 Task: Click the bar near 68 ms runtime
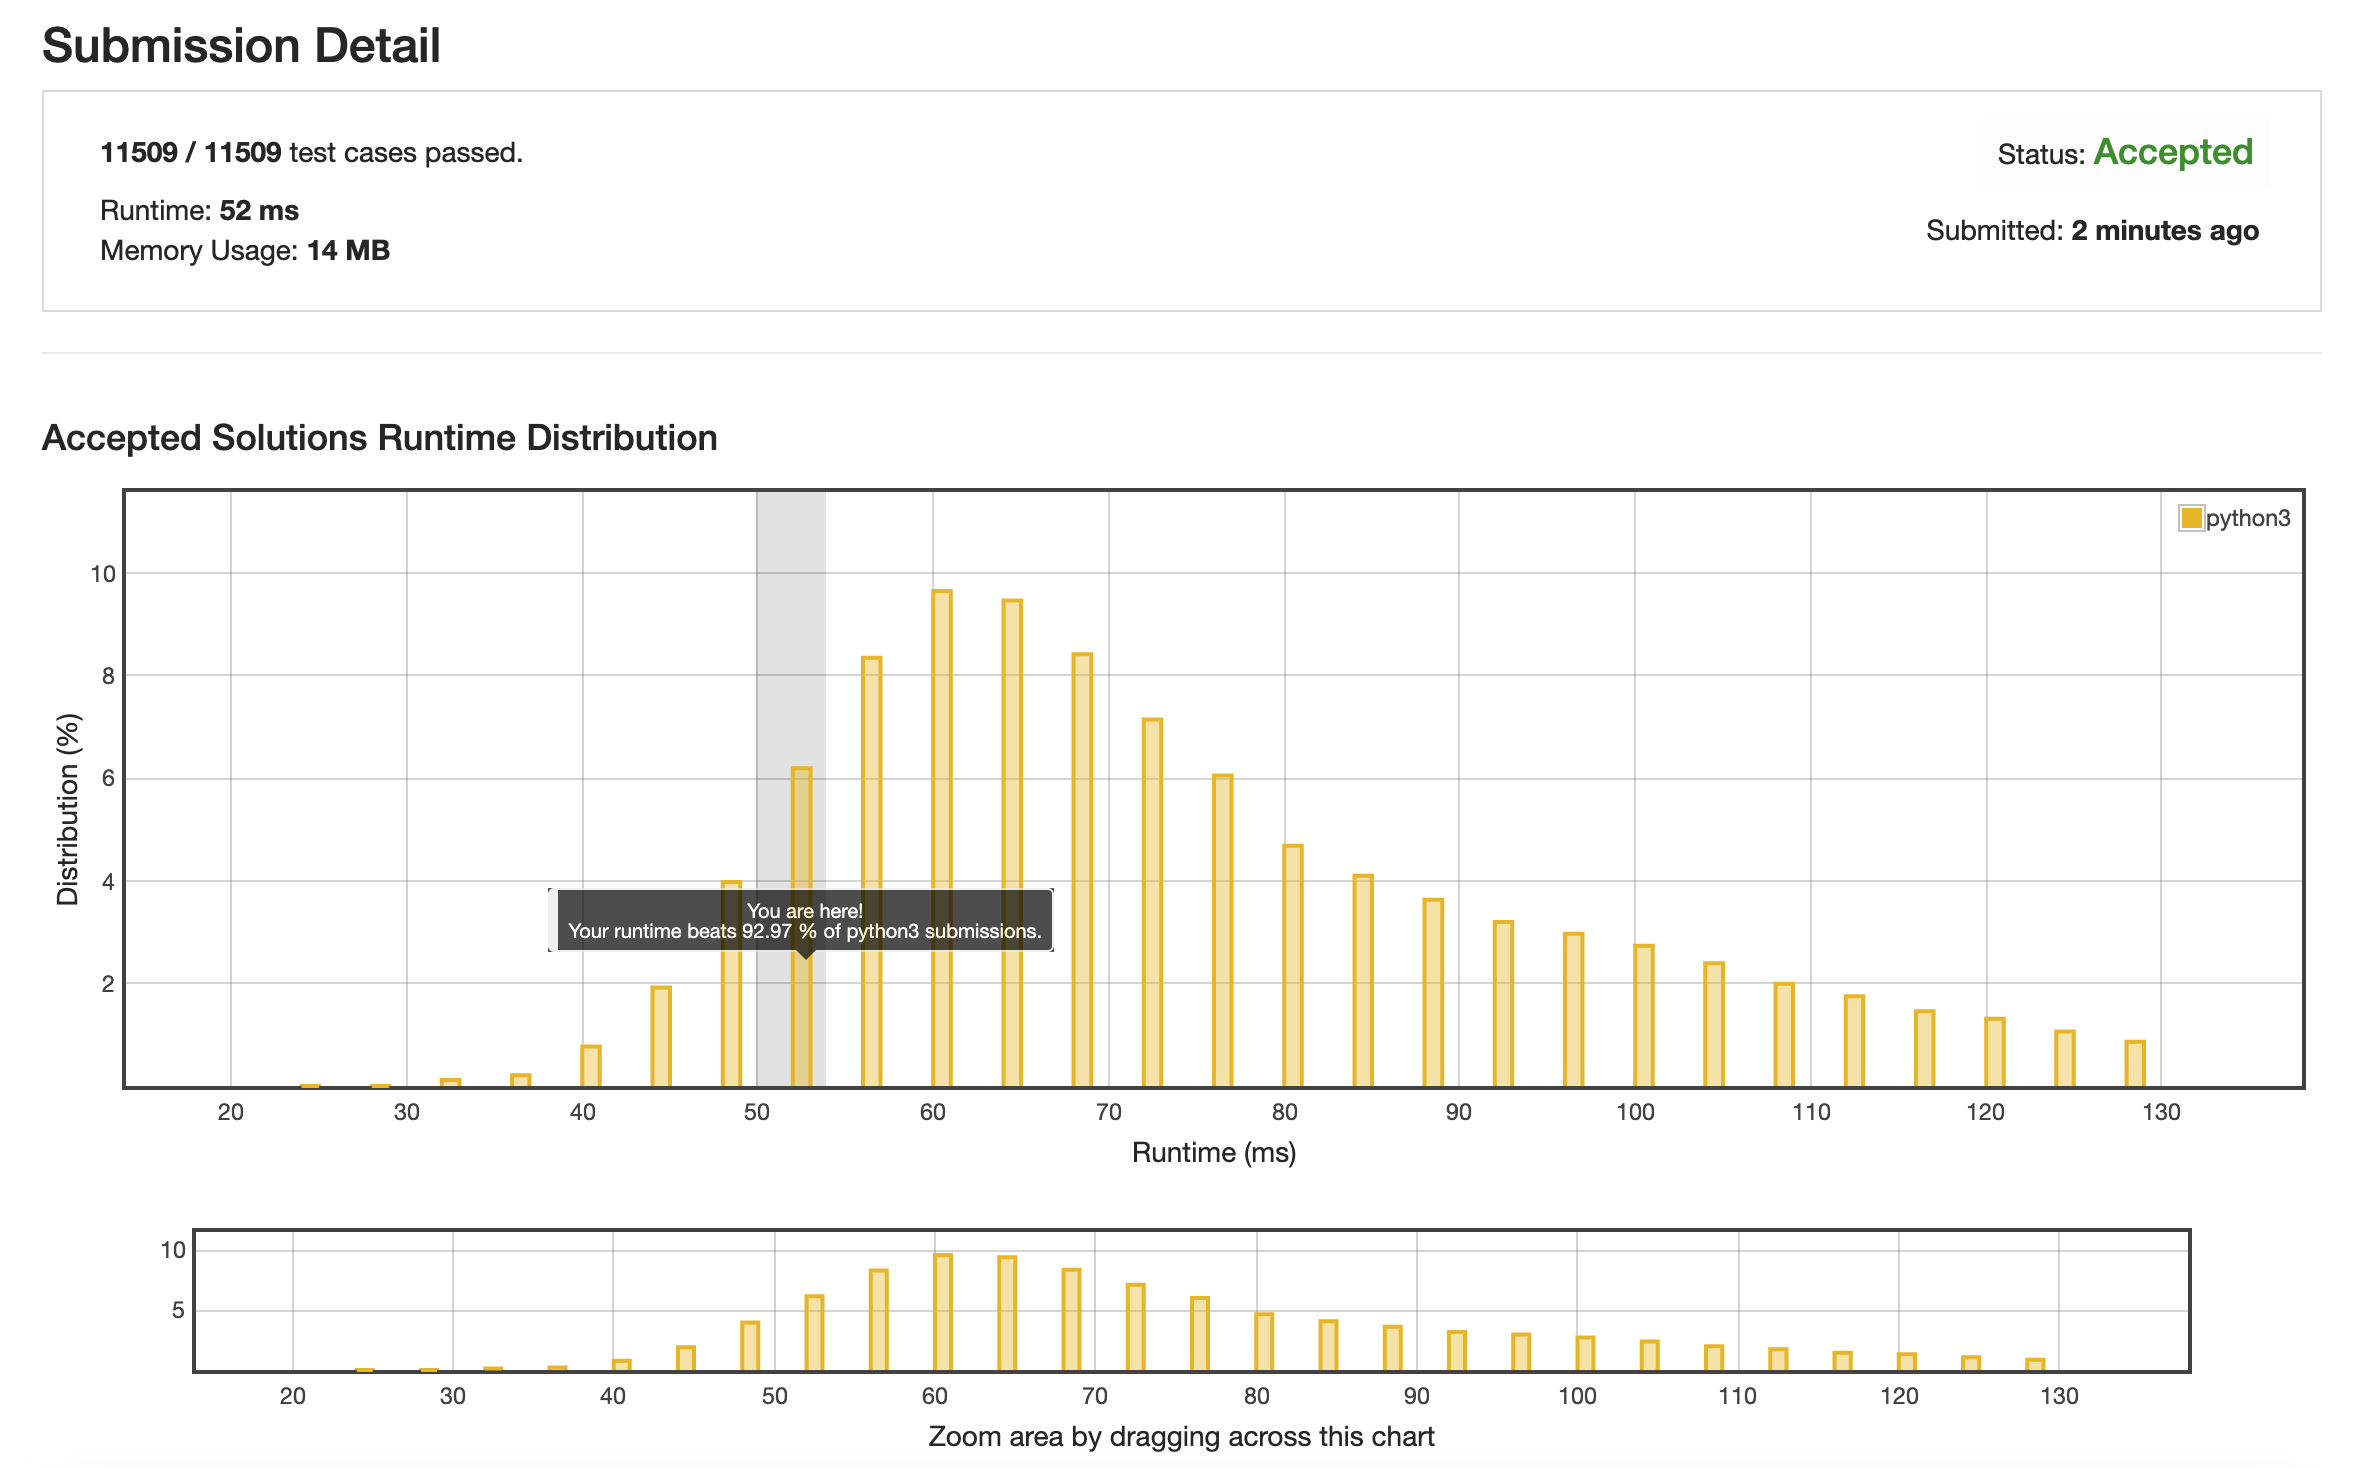pos(1082,869)
